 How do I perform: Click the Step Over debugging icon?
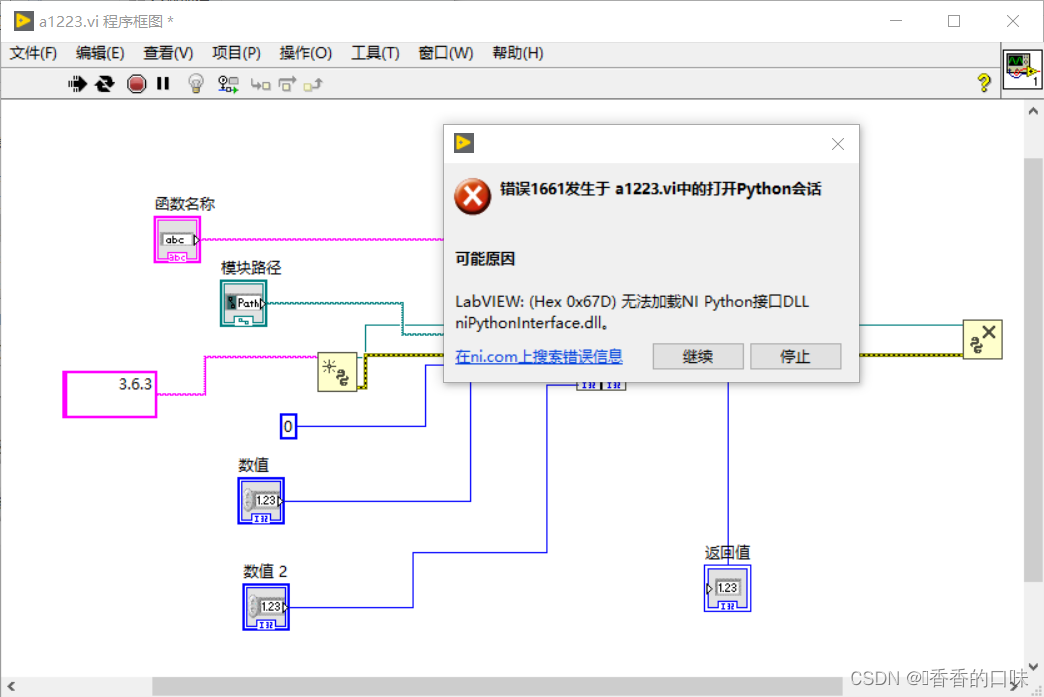(288, 84)
